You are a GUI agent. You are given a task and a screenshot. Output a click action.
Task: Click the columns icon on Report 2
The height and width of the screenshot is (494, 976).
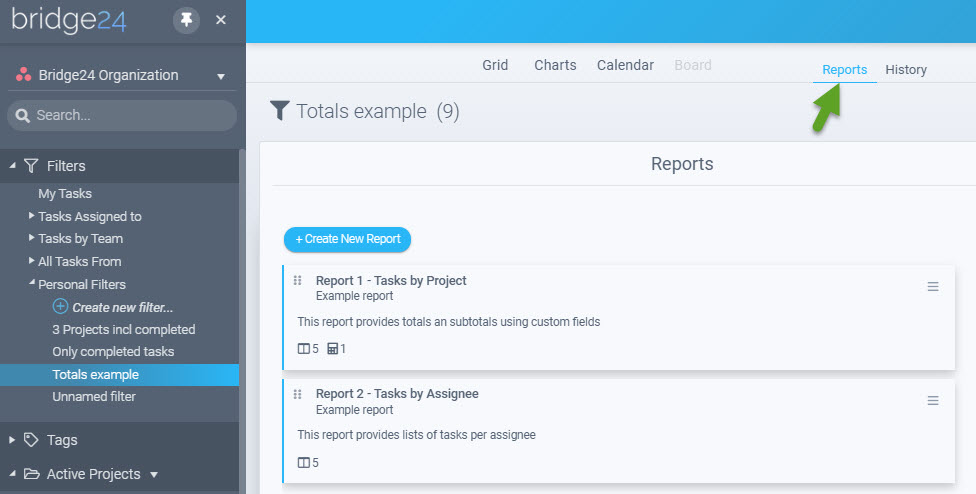pos(303,463)
